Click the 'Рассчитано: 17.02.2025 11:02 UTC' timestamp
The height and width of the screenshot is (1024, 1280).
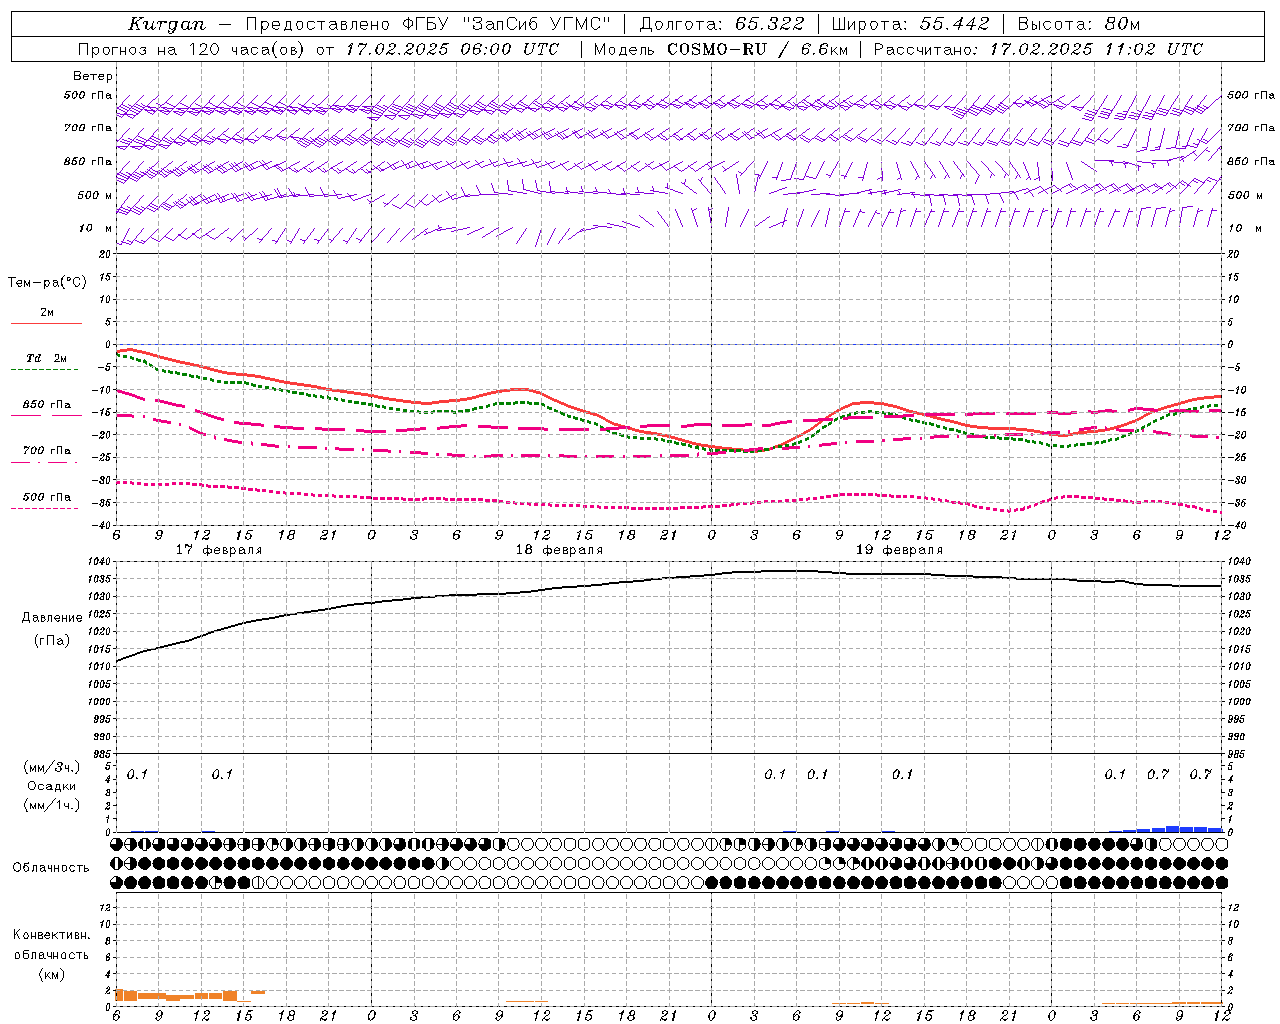(1038, 49)
